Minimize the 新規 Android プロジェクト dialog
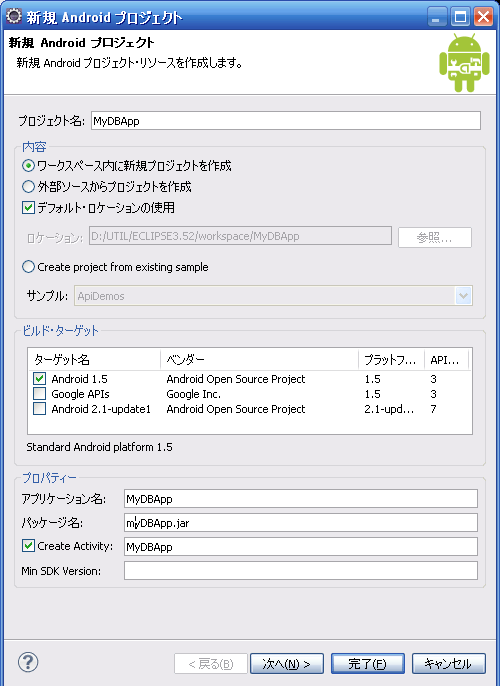The height and width of the screenshot is (686, 500). click(436, 17)
